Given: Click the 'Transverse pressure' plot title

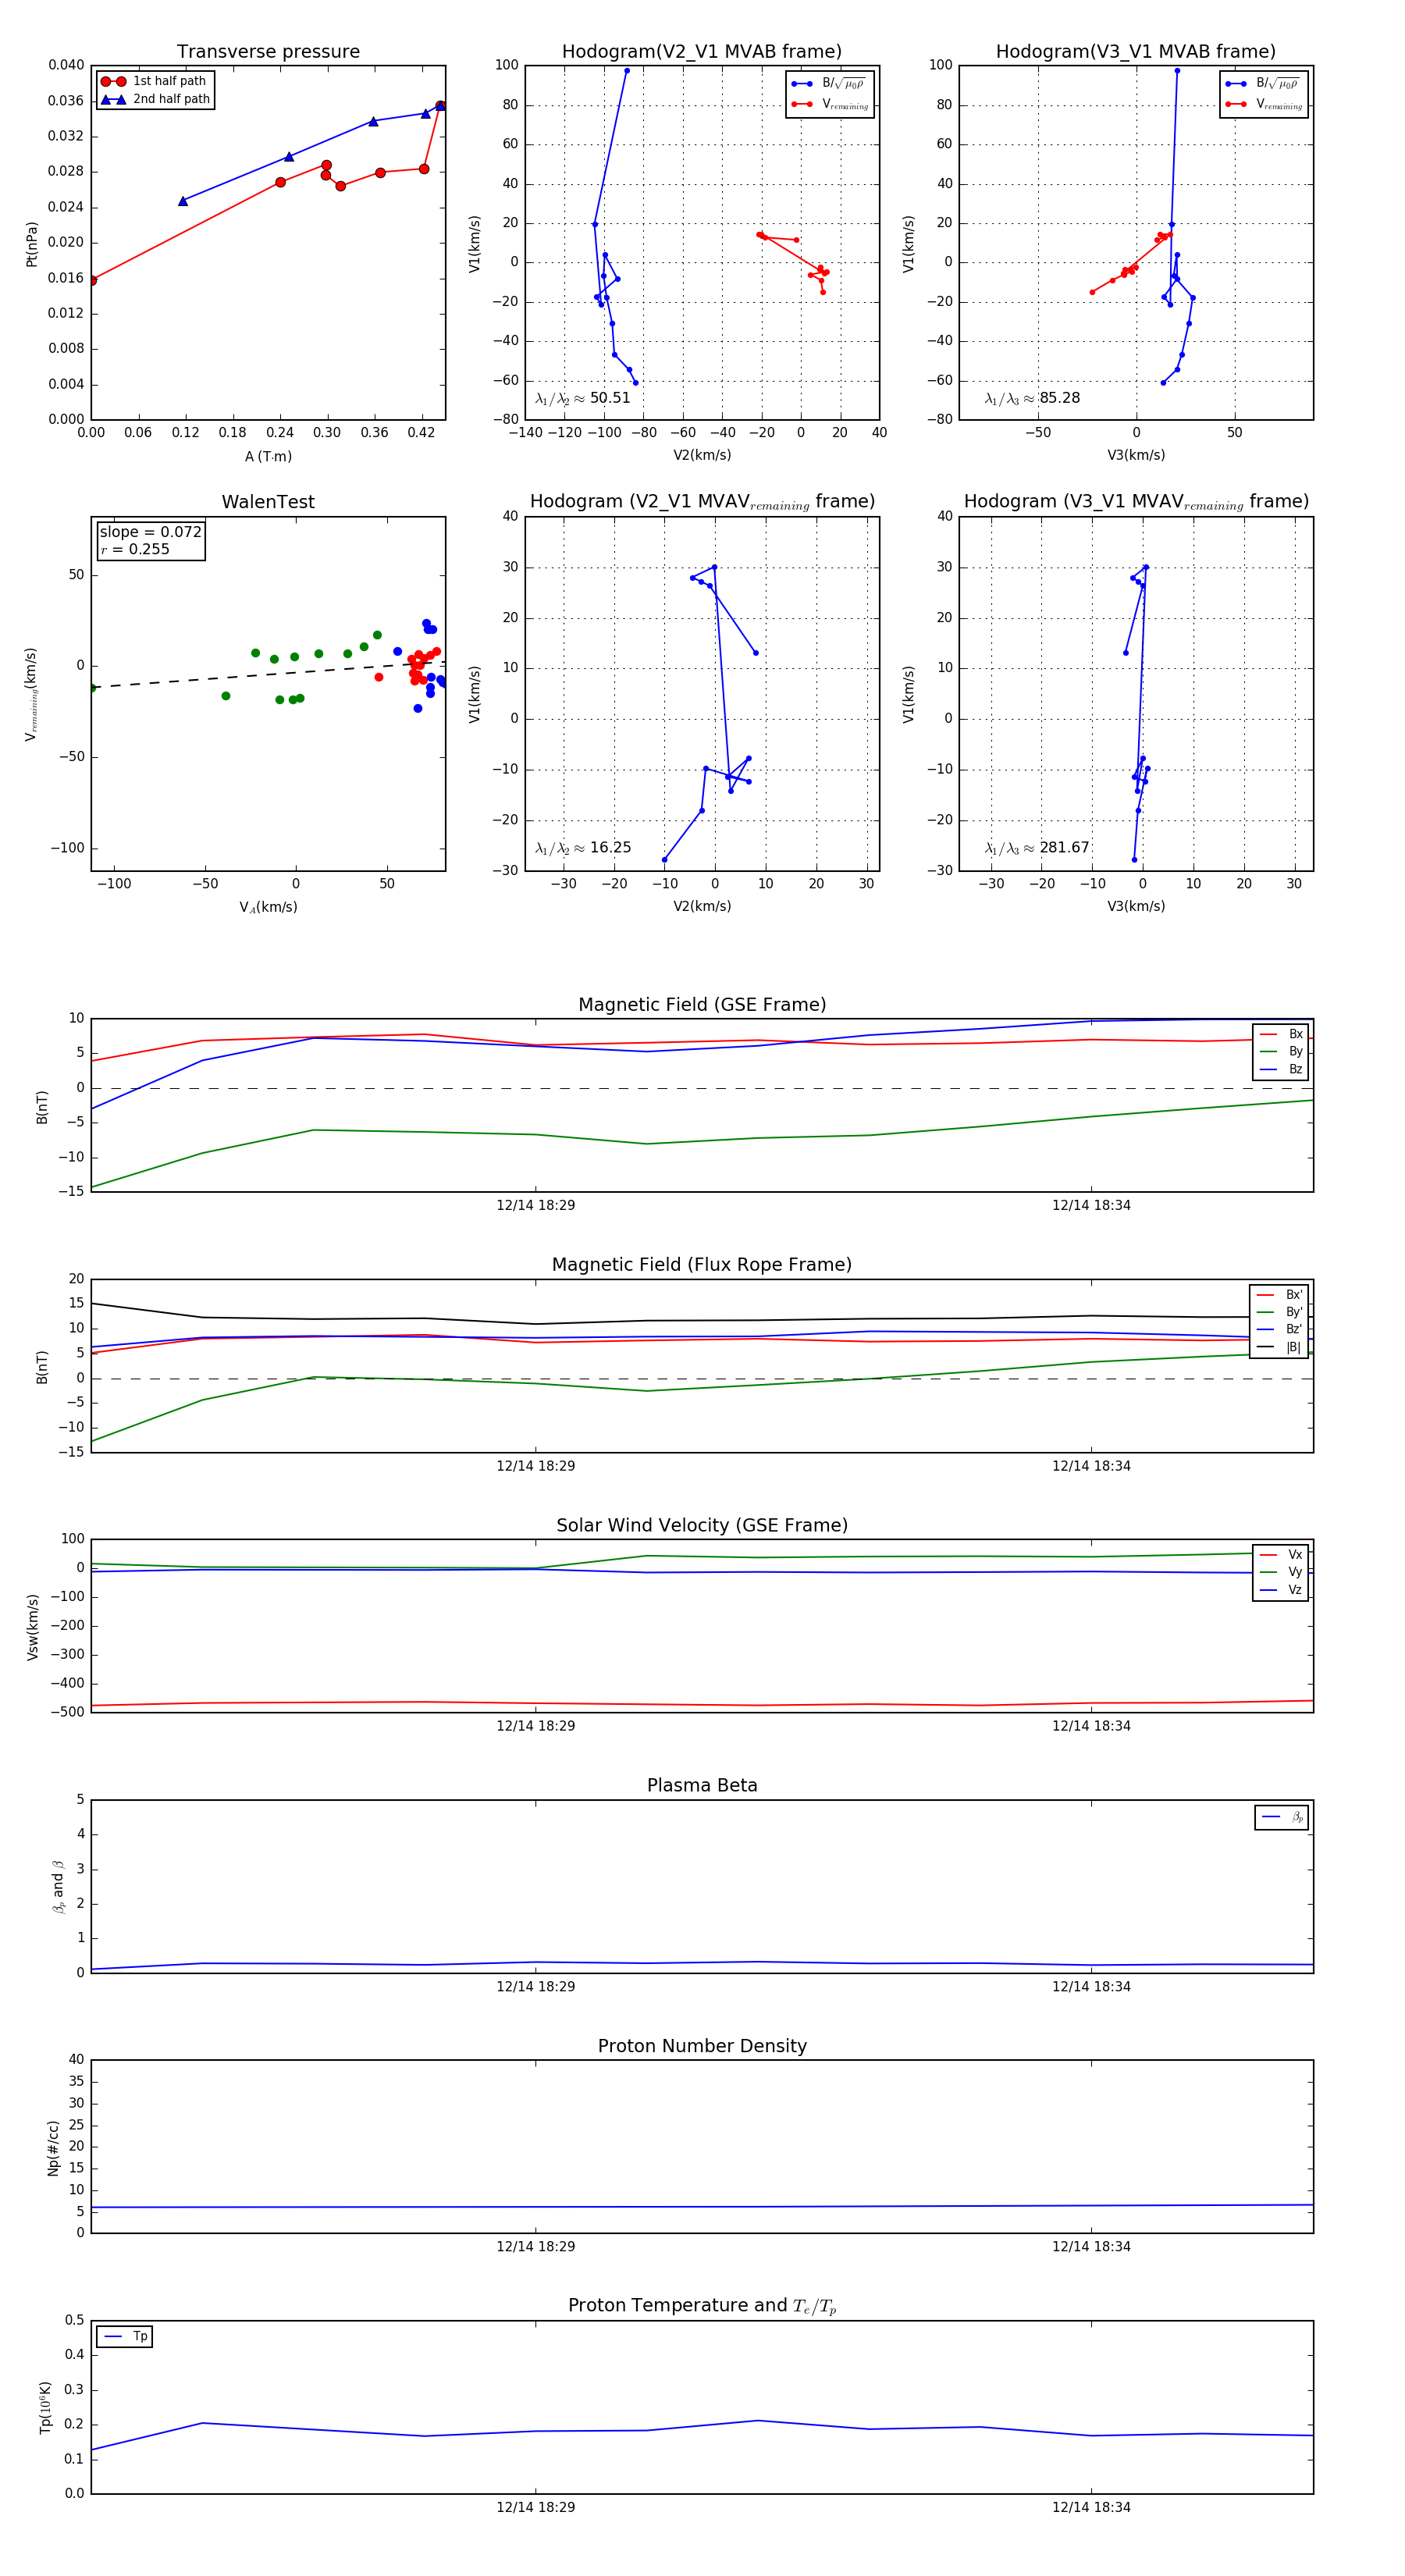Looking at the screenshot, I should pyautogui.click(x=268, y=52).
